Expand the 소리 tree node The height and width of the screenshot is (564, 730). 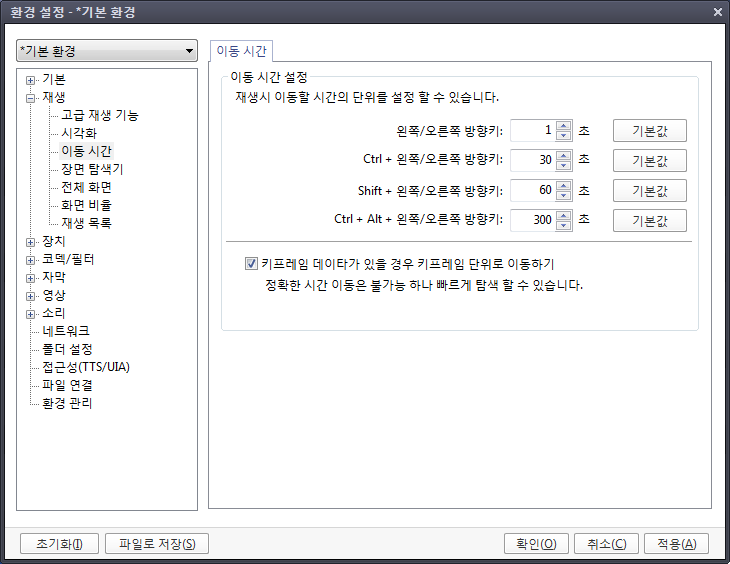31,314
